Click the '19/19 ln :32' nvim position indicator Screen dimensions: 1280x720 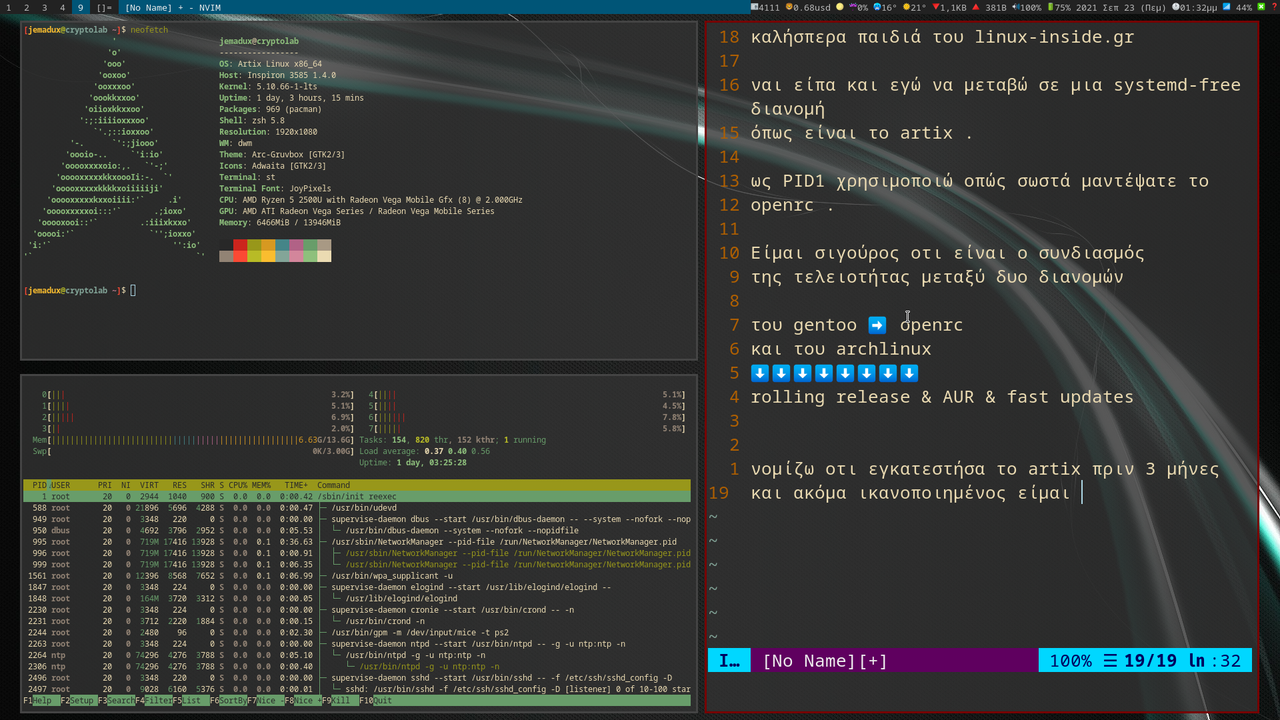(1182, 661)
